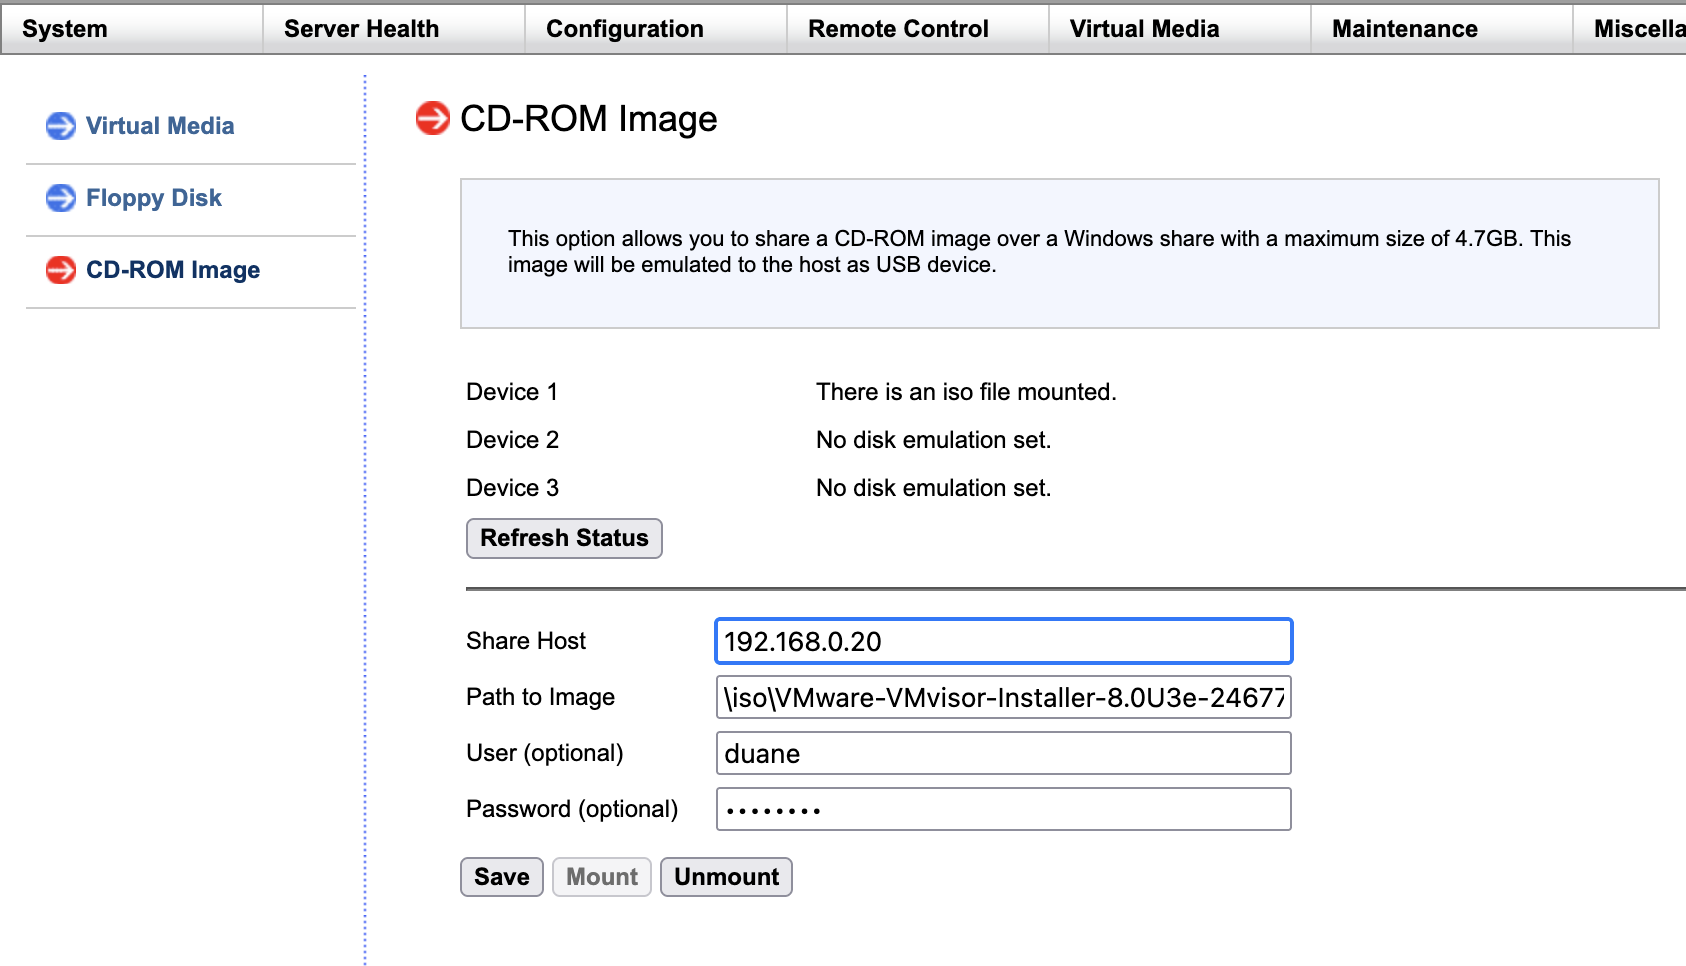Click the blue arrow icon beside Floppy Disk
The image size is (1686, 966).
pos(61,198)
